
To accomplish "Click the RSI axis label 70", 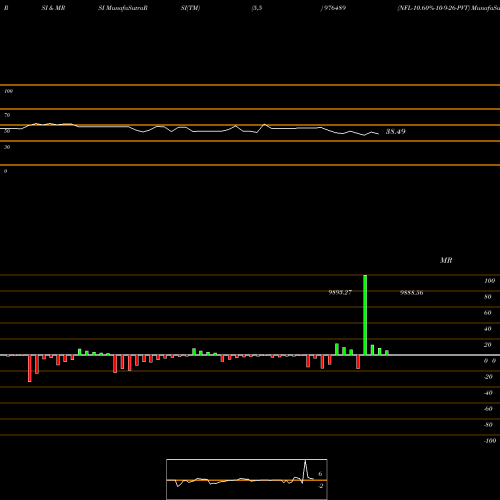I will [7, 115].
